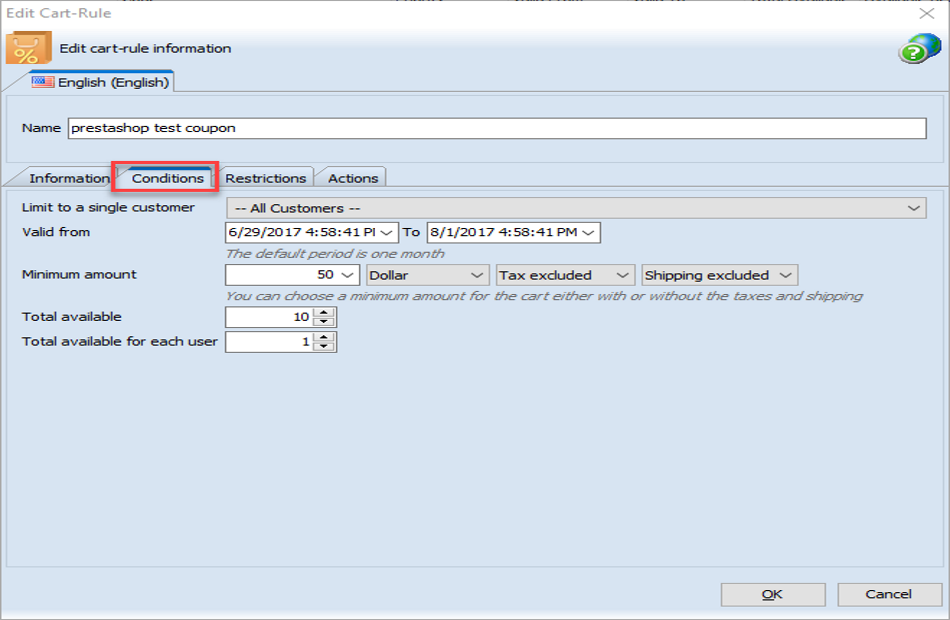Open the Tax excluded dropdown
The height and width of the screenshot is (620, 950).
click(565, 275)
